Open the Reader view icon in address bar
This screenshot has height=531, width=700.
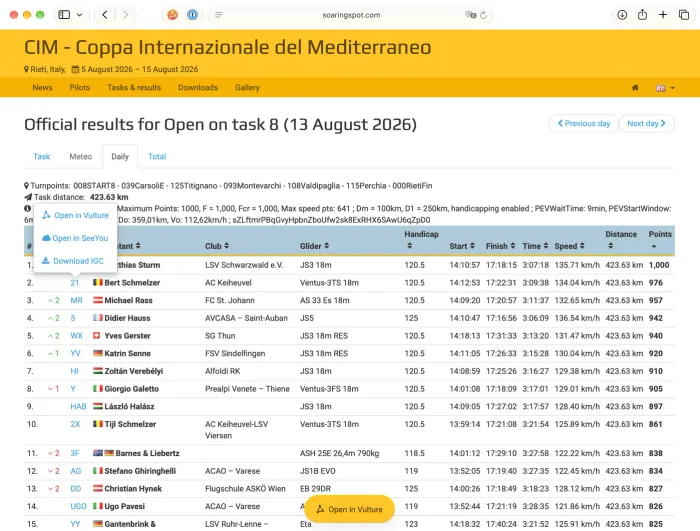tap(218, 15)
